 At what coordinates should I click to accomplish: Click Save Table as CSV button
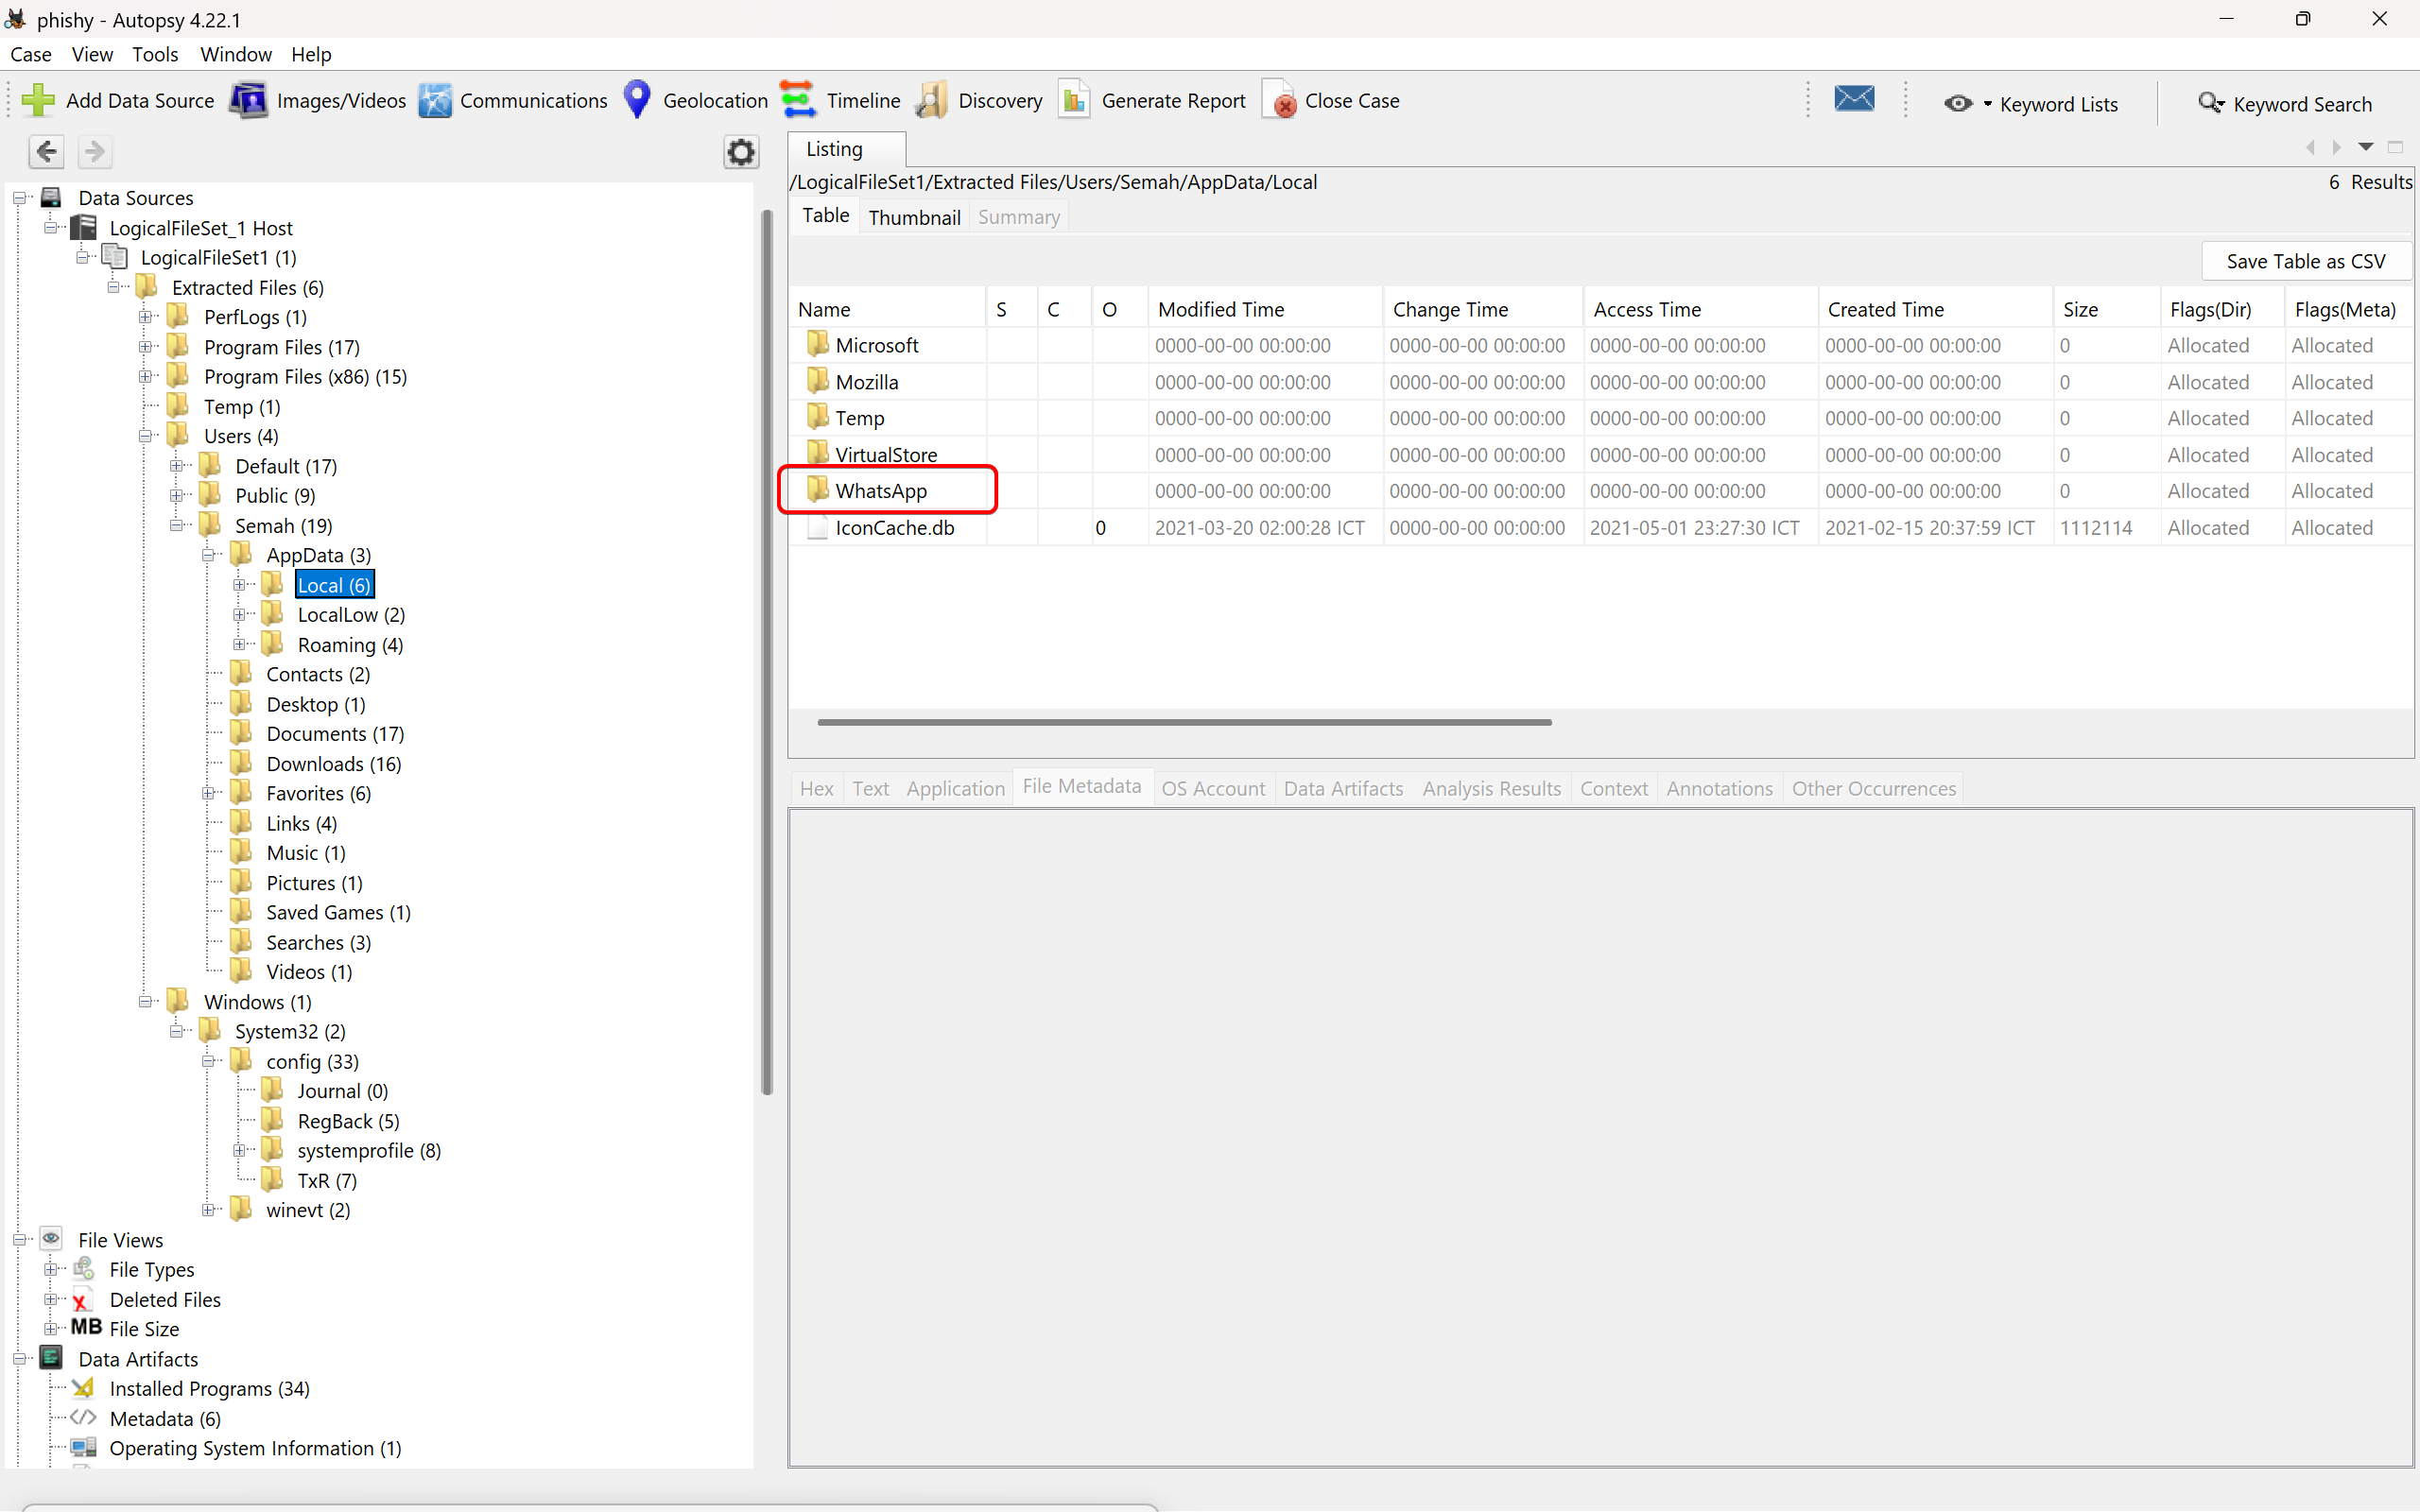pos(2305,261)
